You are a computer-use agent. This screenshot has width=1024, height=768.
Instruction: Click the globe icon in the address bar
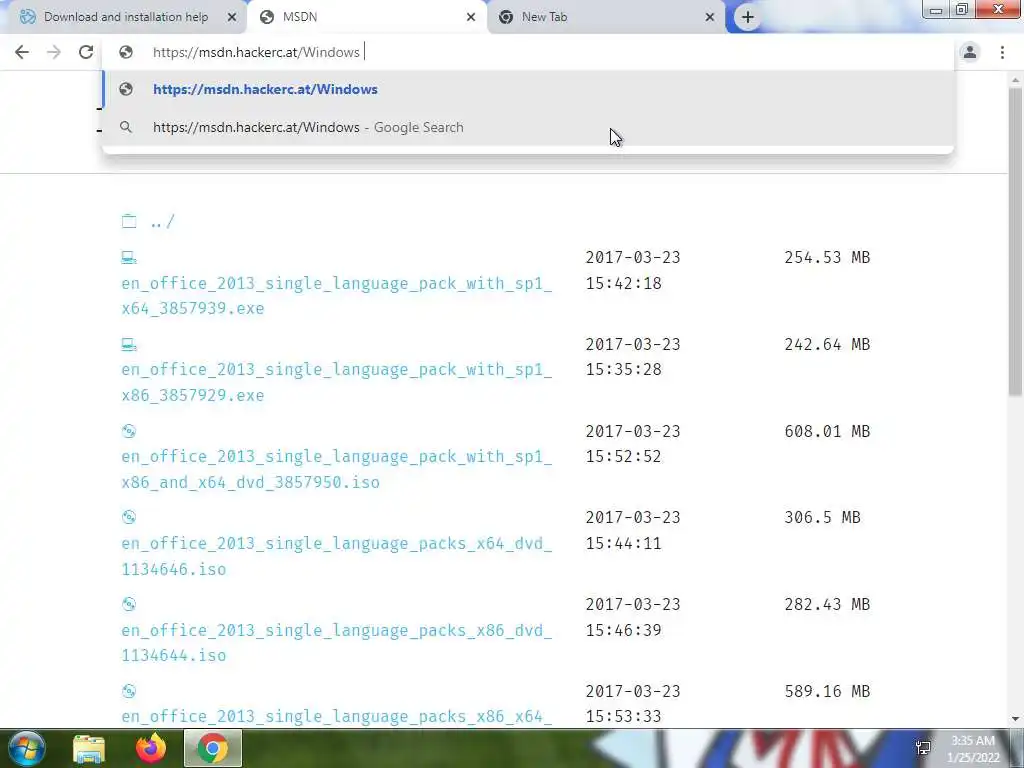(126, 52)
